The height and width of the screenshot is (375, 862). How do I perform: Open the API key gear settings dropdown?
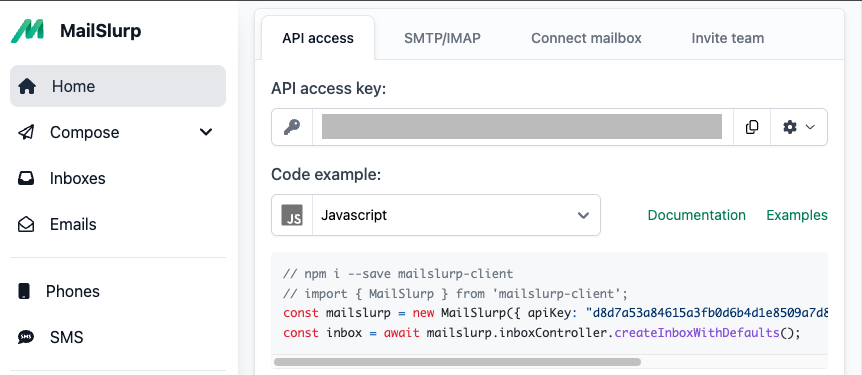[798, 127]
